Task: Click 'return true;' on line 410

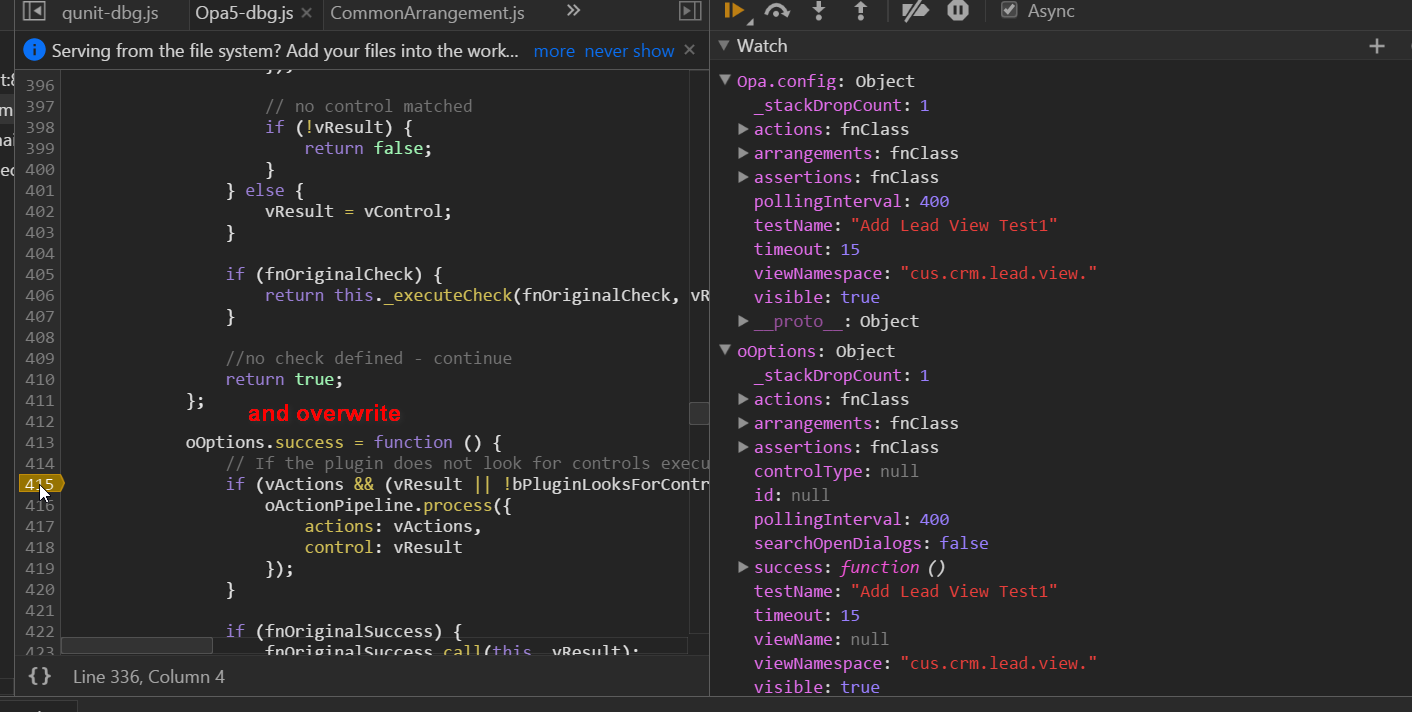Action: point(285,379)
